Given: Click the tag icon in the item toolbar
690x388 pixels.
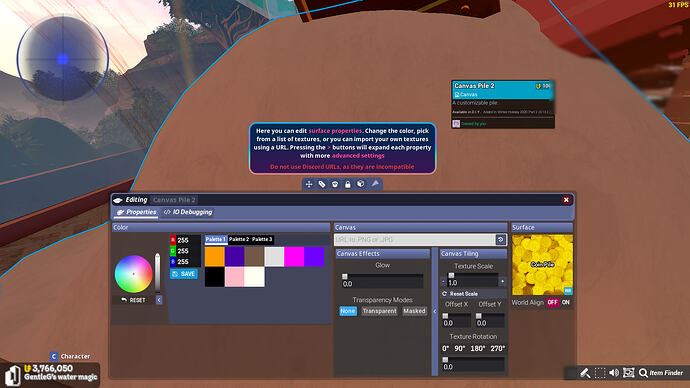Looking at the screenshot, I should pyautogui.click(x=322, y=184).
